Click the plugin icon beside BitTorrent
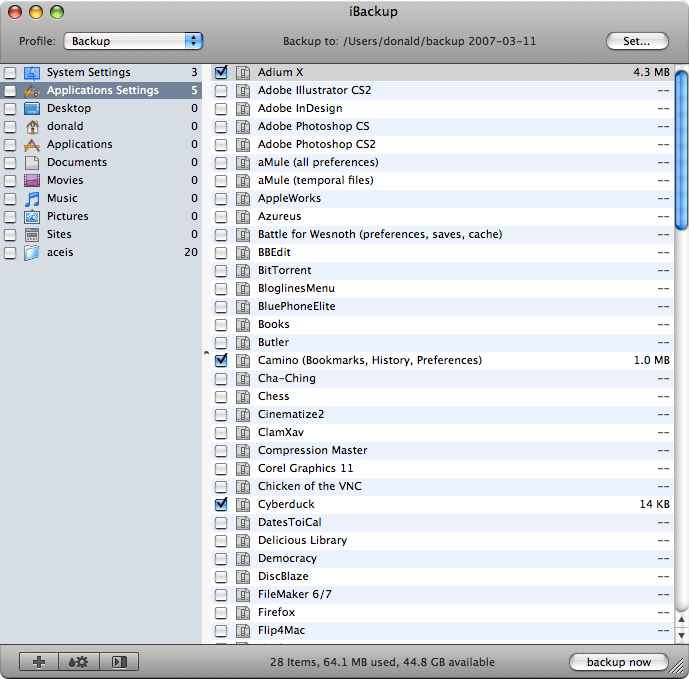 243,271
